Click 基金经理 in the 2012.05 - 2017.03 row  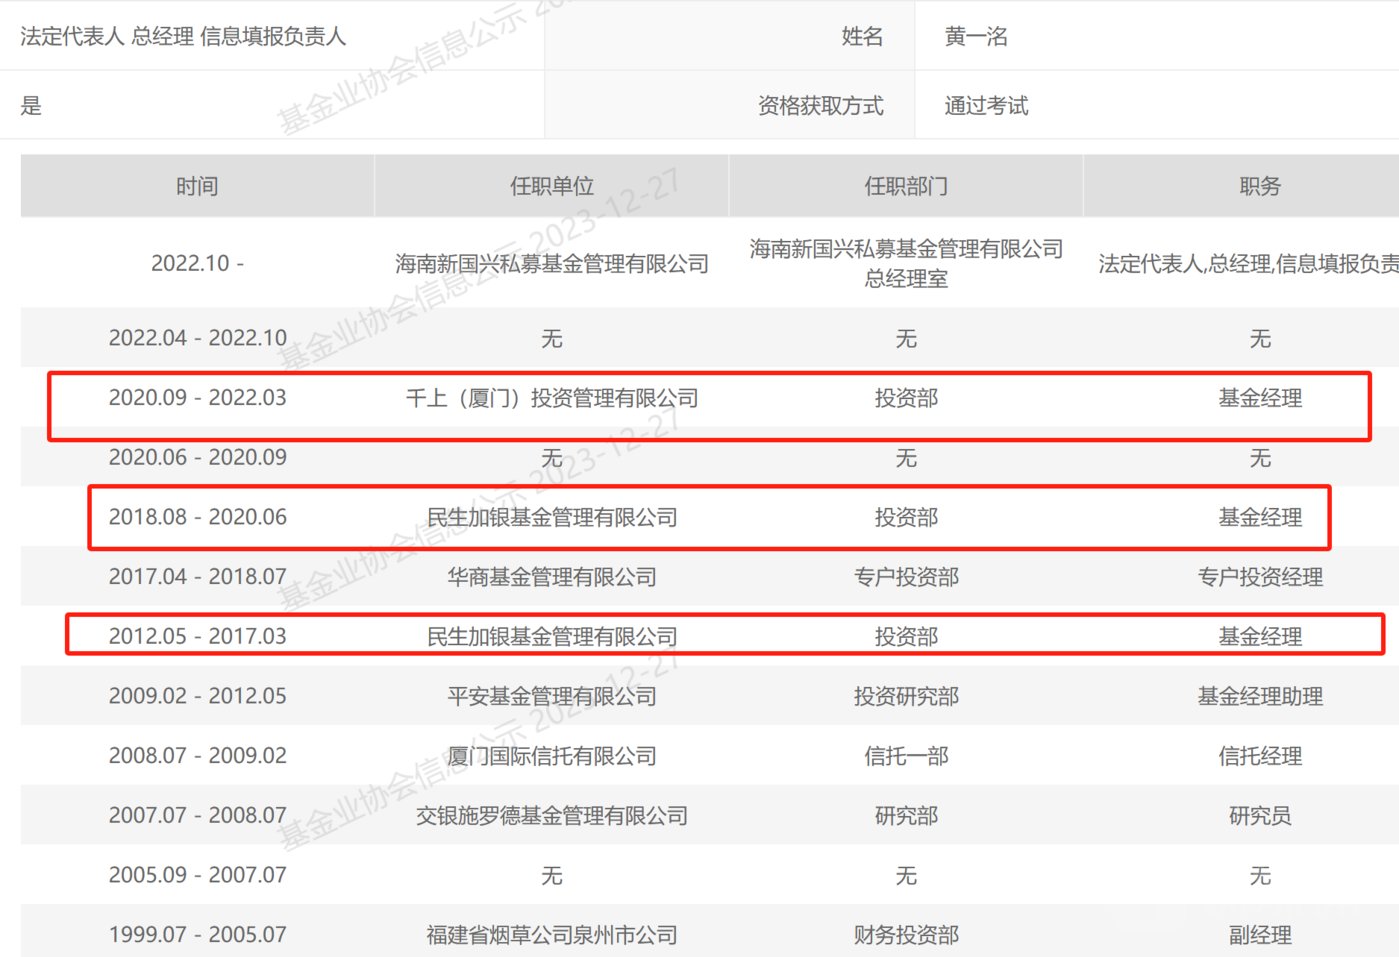pos(1260,636)
